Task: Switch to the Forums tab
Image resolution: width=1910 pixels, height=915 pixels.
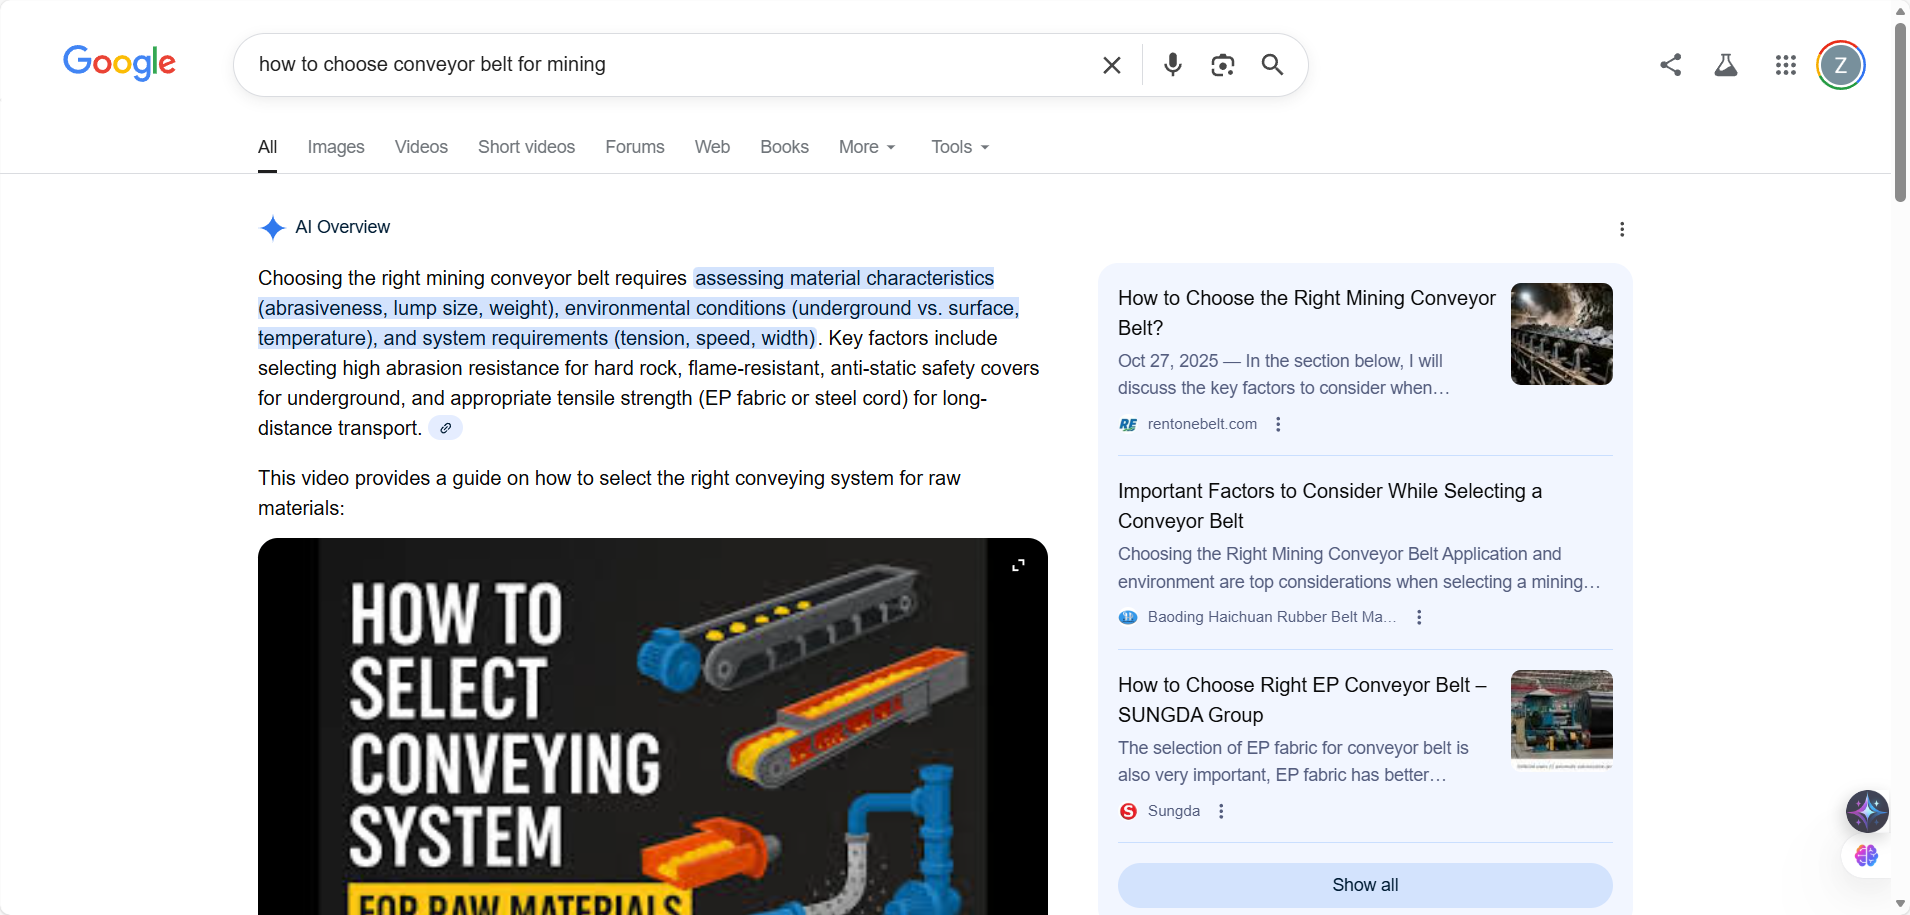Action: 635,147
